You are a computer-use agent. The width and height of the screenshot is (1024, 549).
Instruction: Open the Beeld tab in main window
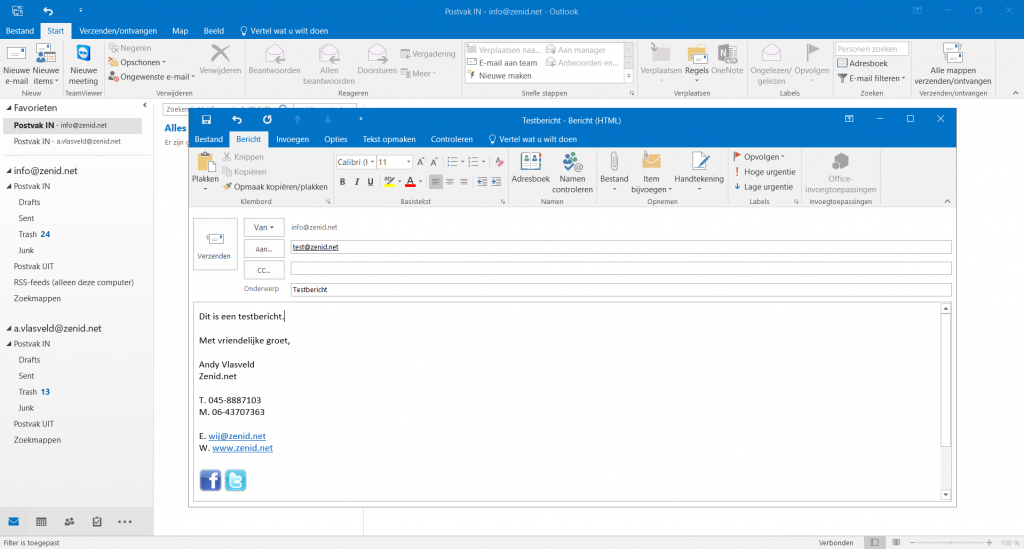[x=214, y=31]
